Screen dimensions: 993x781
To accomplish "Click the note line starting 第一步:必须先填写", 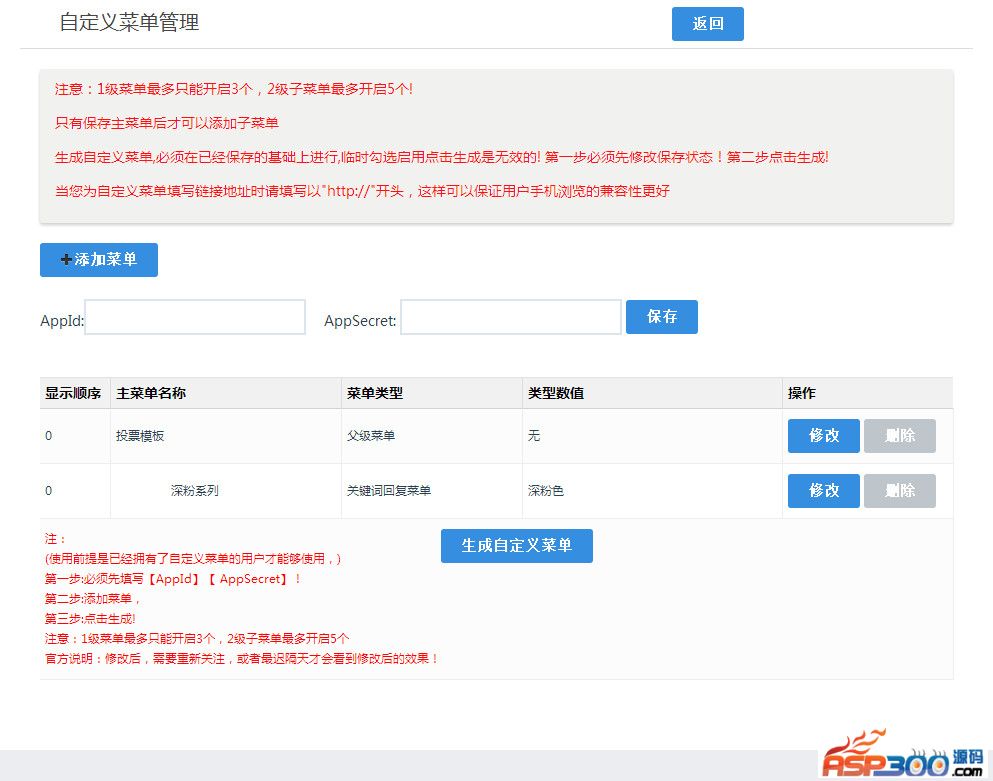I will click(x=172, y=579).
